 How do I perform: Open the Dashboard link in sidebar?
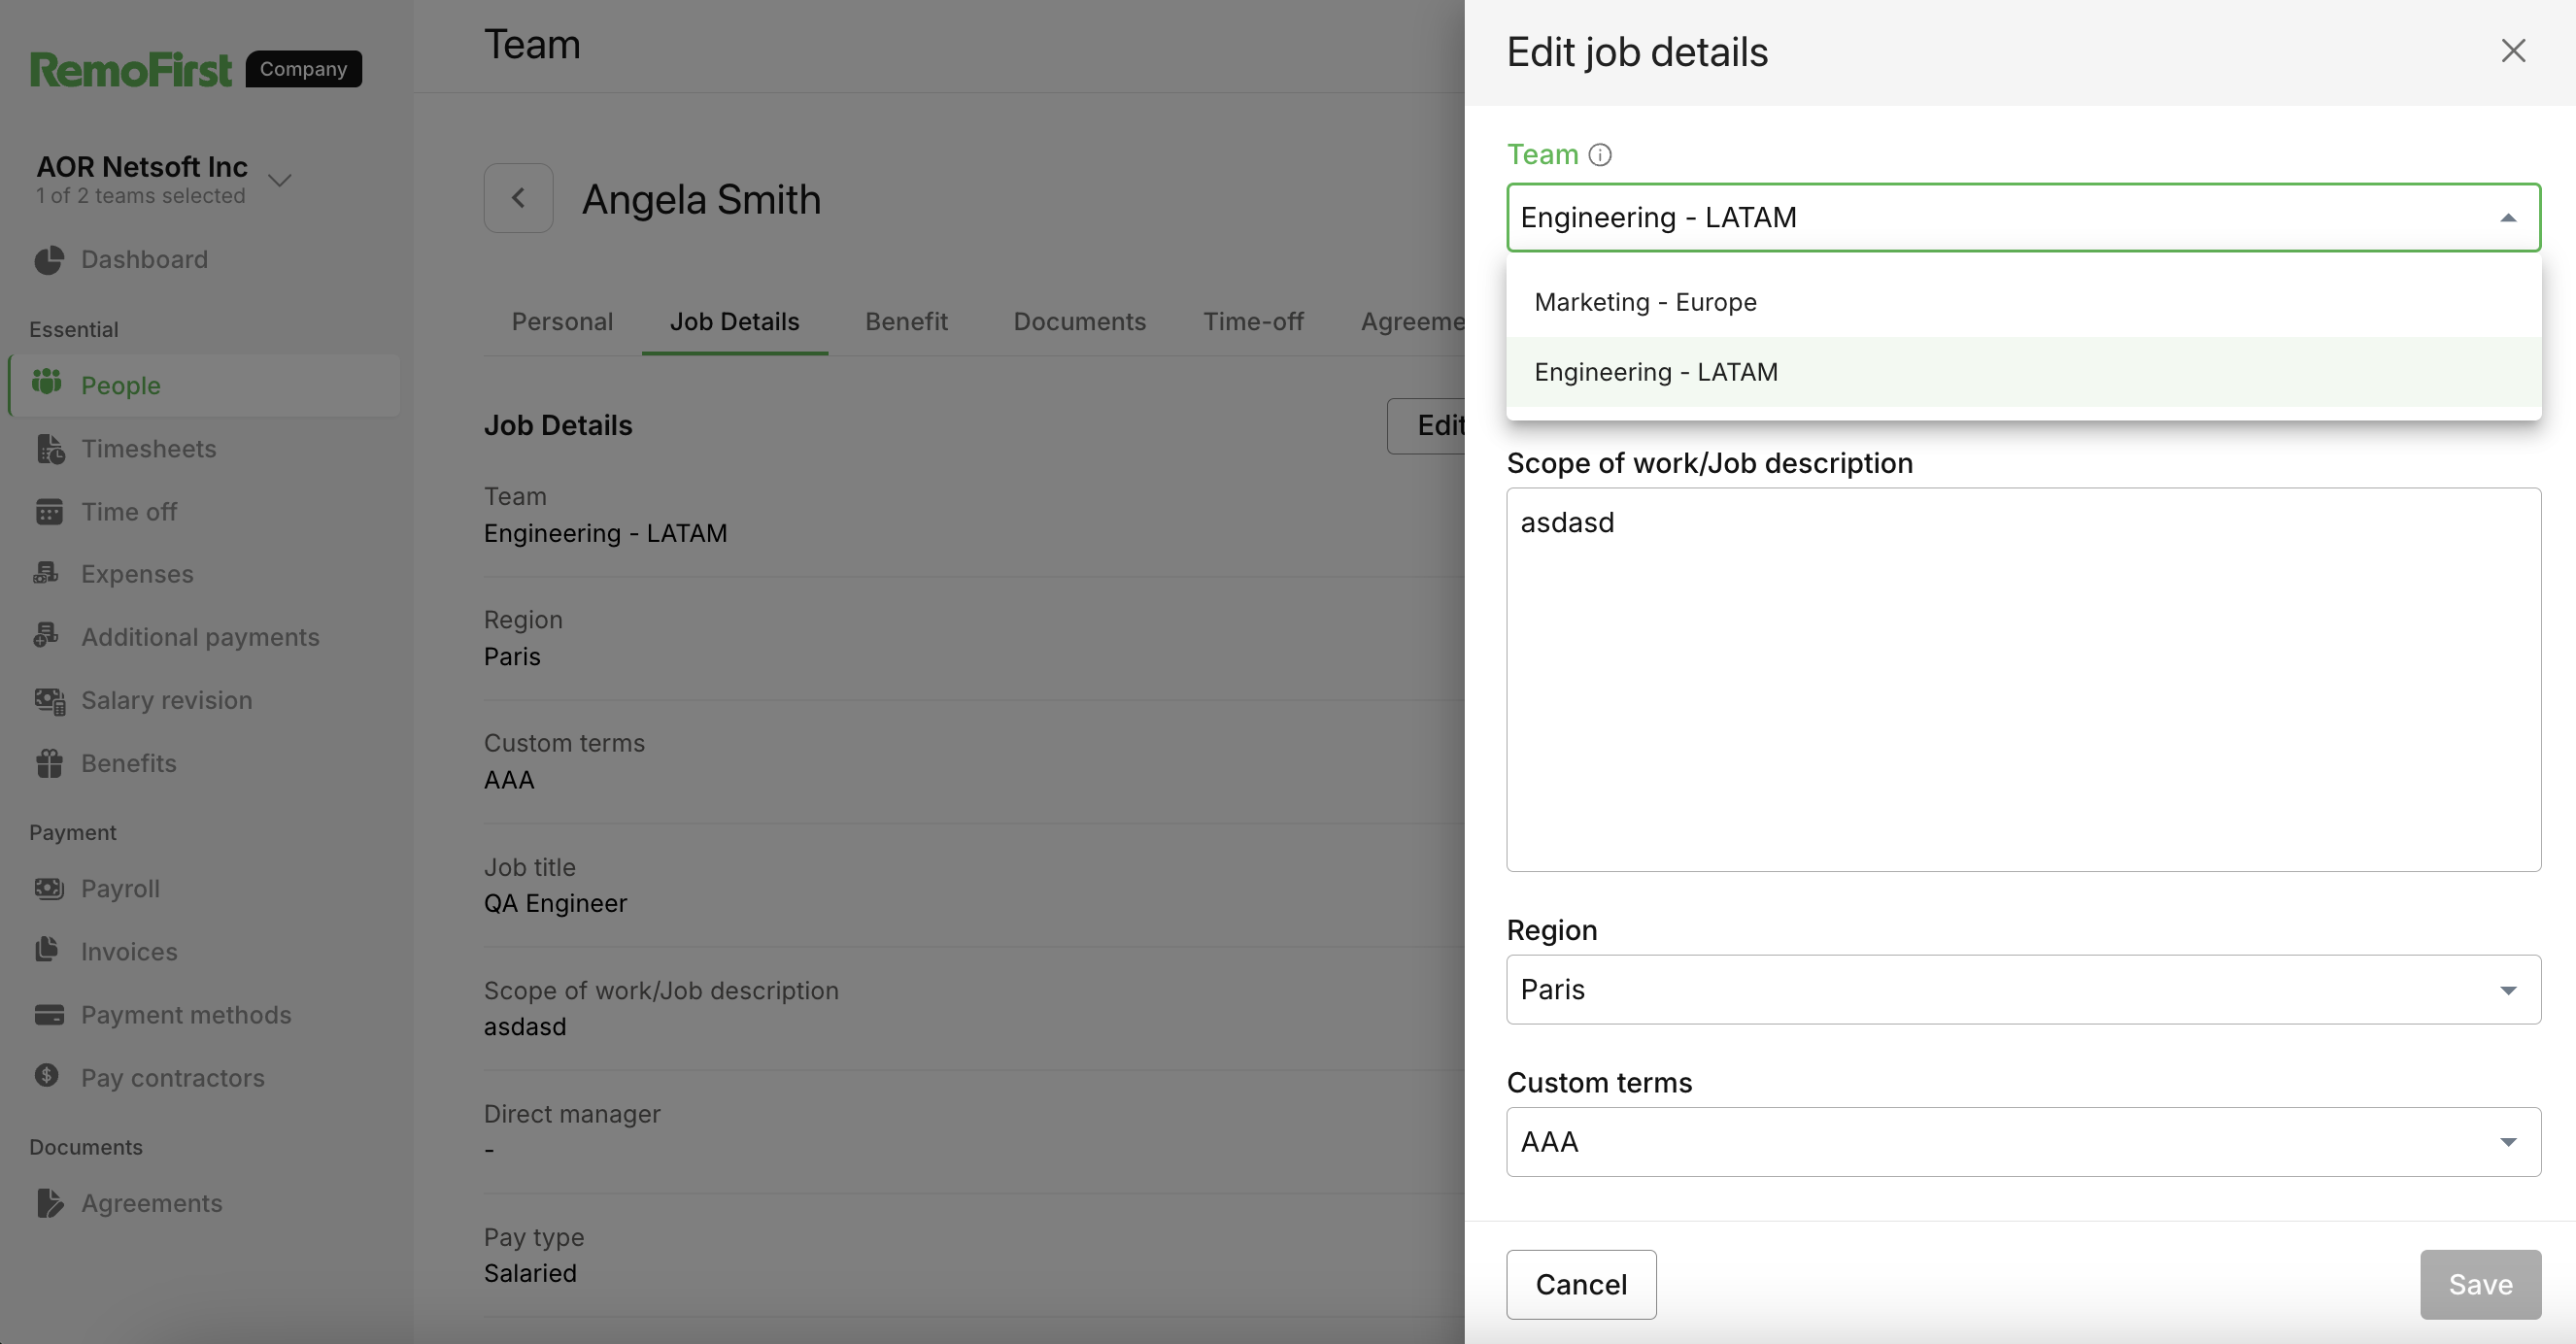144,260
